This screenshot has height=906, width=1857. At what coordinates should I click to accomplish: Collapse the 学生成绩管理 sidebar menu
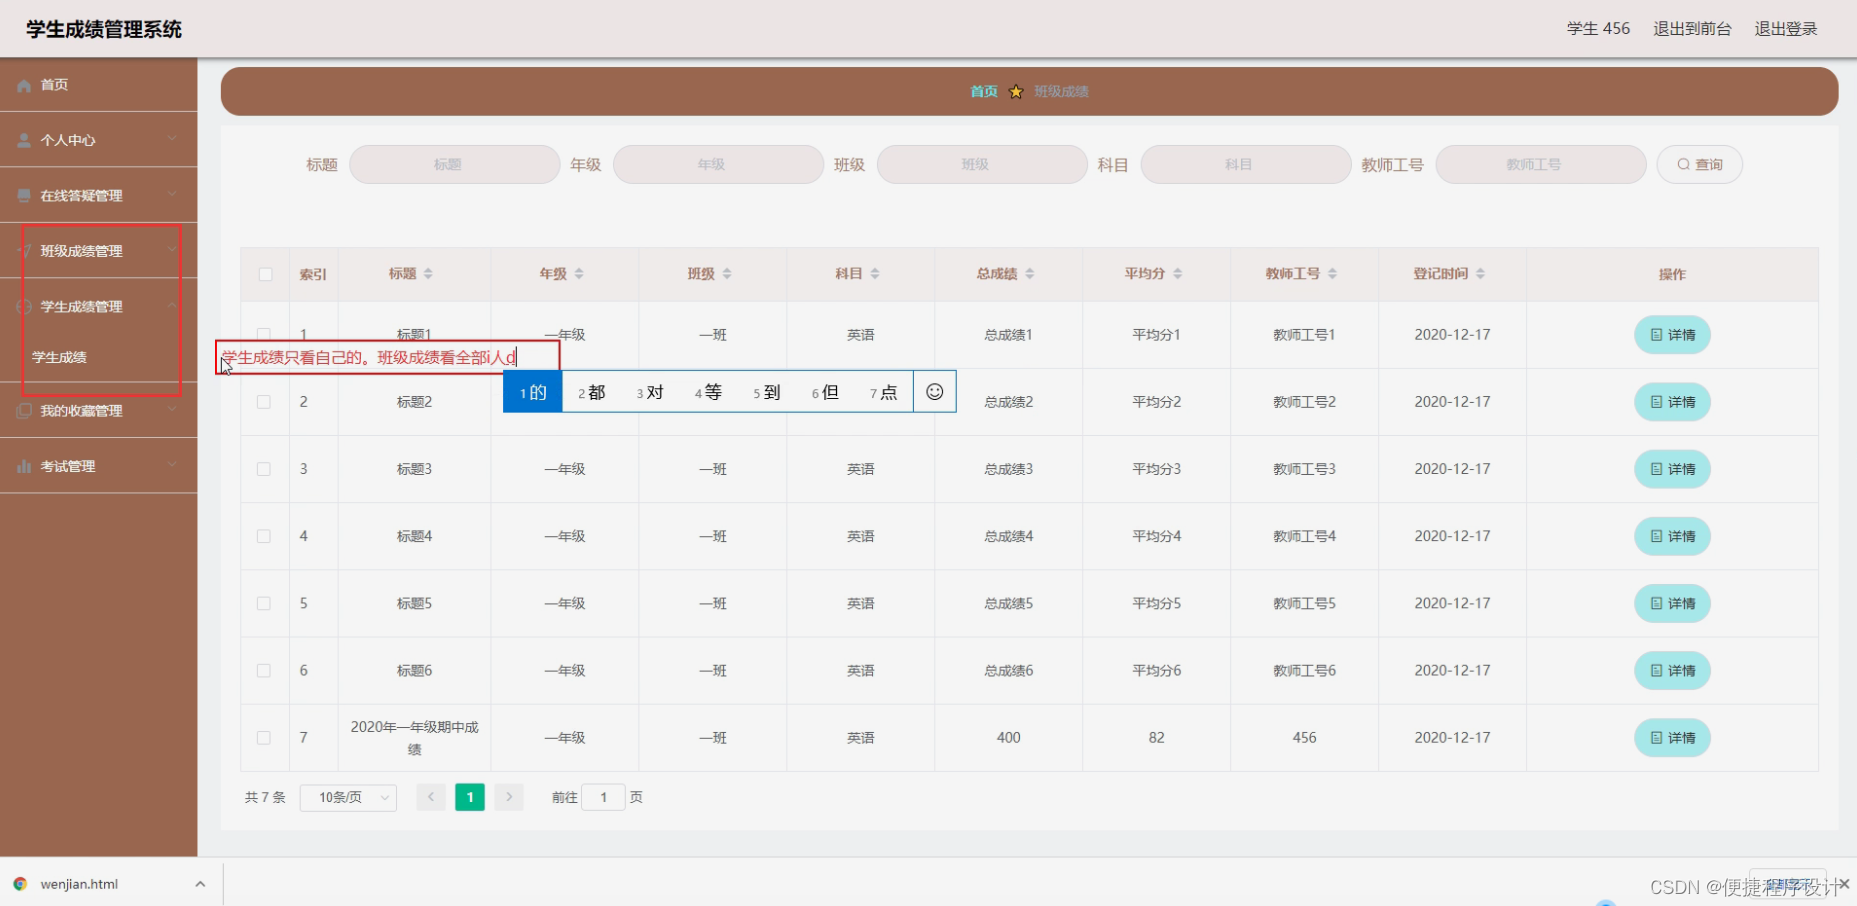[x=172, y=306]
